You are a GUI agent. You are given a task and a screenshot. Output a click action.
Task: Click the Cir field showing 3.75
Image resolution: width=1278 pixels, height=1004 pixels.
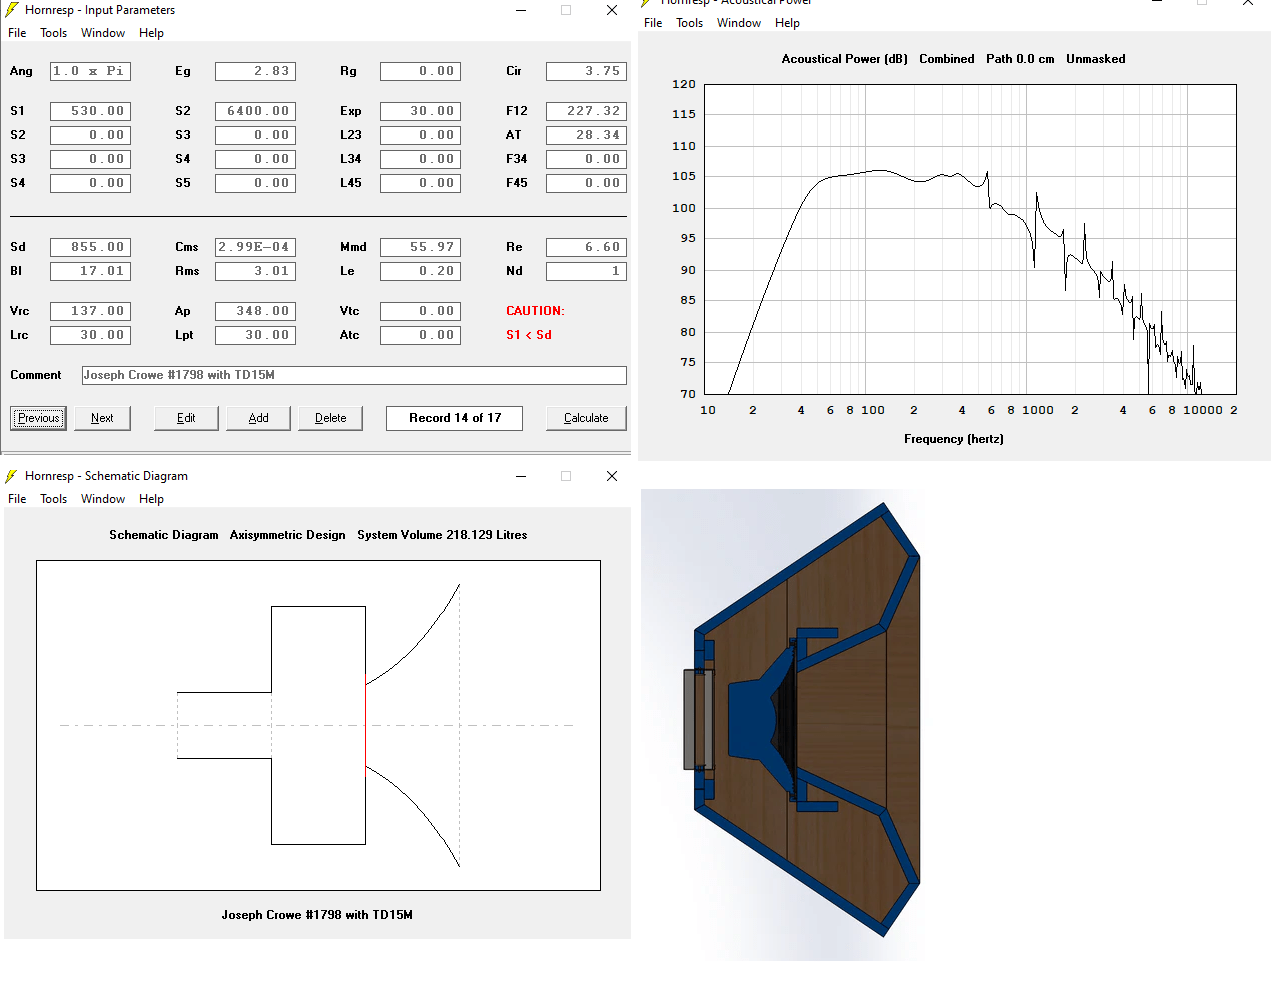pyautogui.click(x=586, y=71)
